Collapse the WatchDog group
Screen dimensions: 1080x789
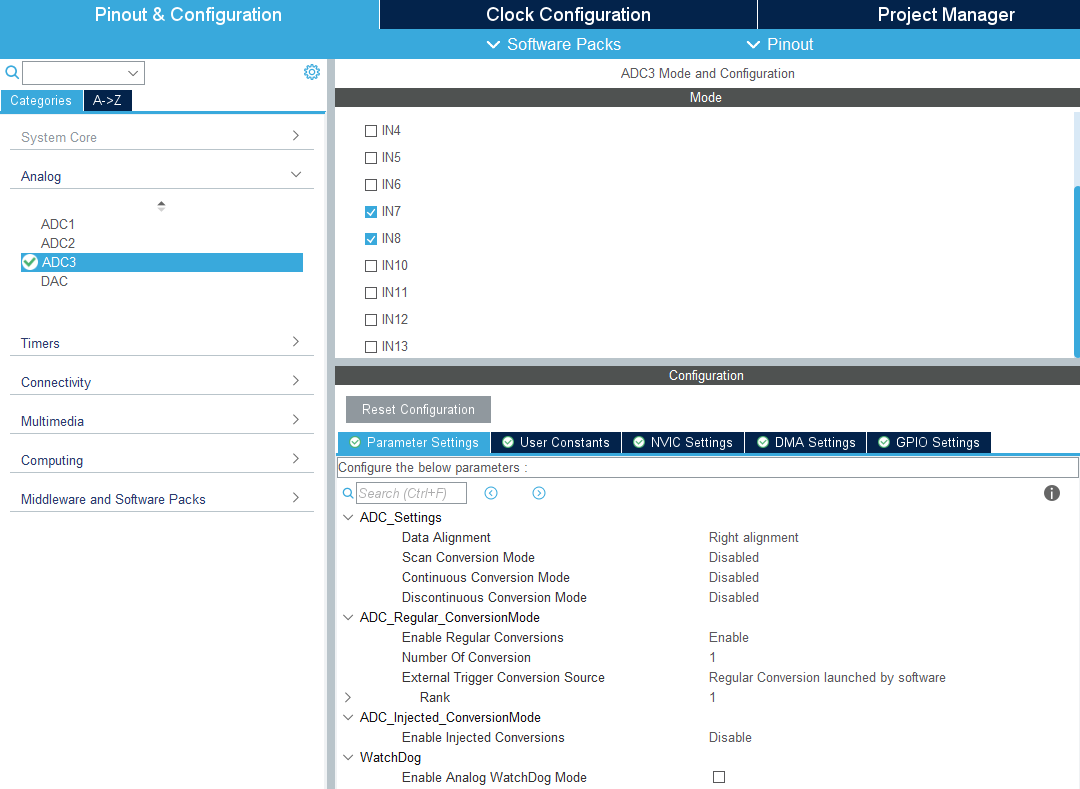[x=348, y=757]
